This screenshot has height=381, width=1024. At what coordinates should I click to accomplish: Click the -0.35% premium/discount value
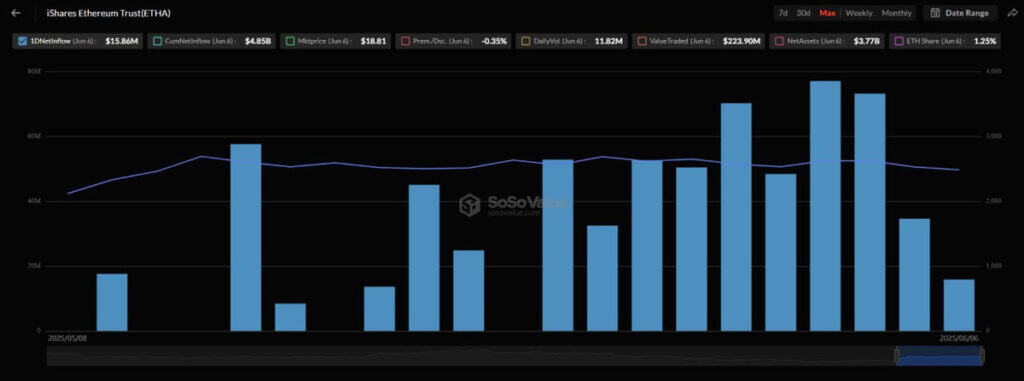[494, 41]
